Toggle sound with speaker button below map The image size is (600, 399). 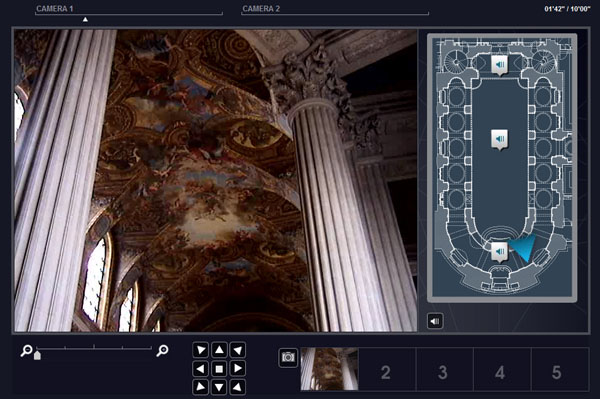click(435, 321)
